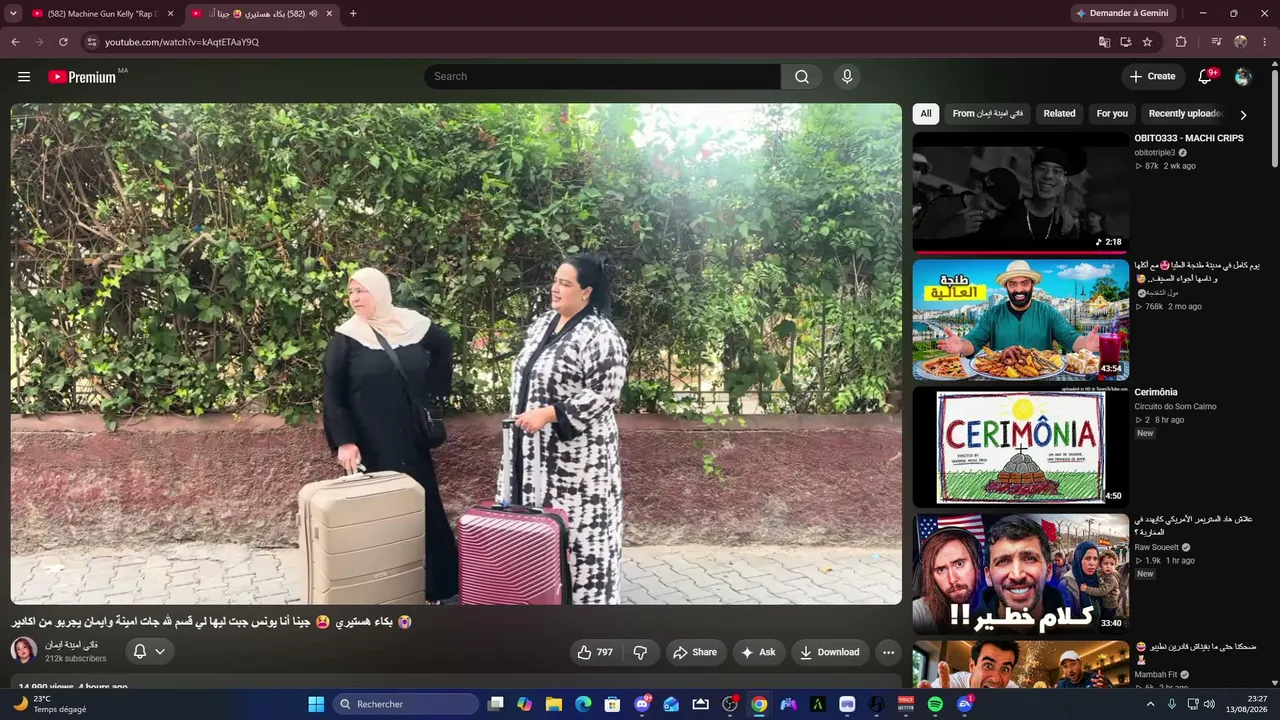Bookmark this page with the star
Screen dimensions: 1280x720
1147,42
